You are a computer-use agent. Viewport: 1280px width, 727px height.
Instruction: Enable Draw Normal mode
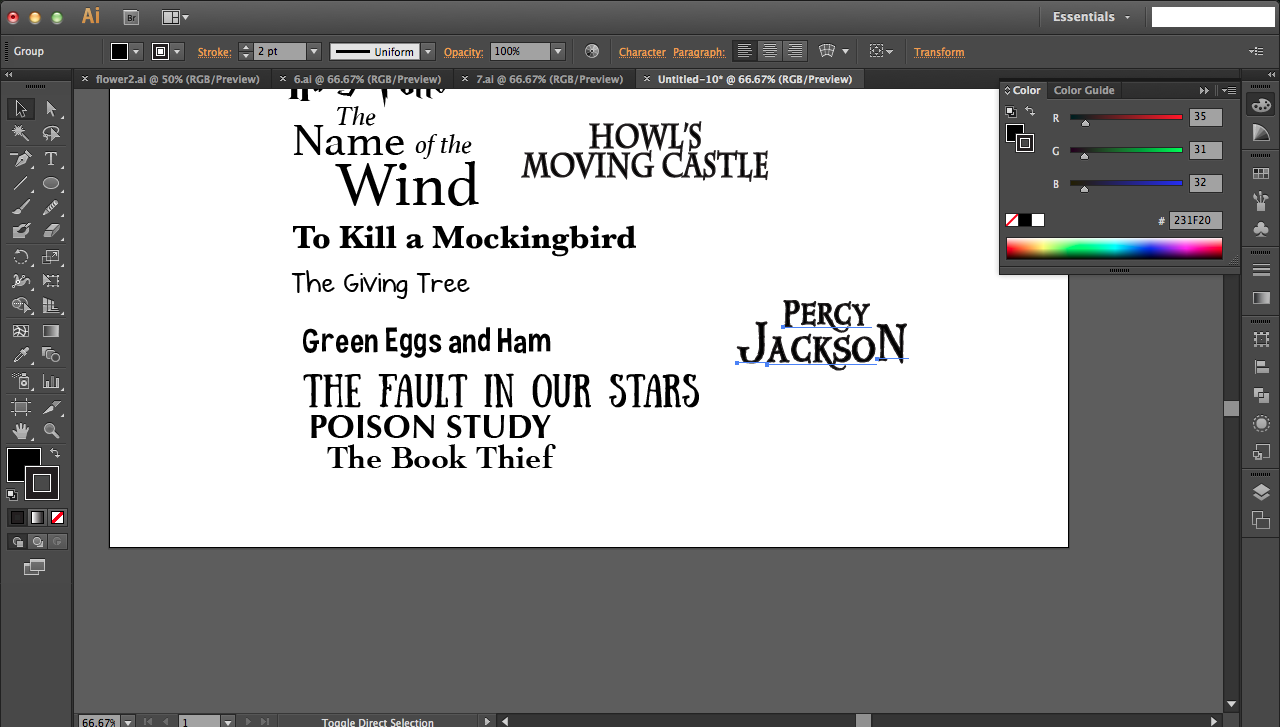17,541
